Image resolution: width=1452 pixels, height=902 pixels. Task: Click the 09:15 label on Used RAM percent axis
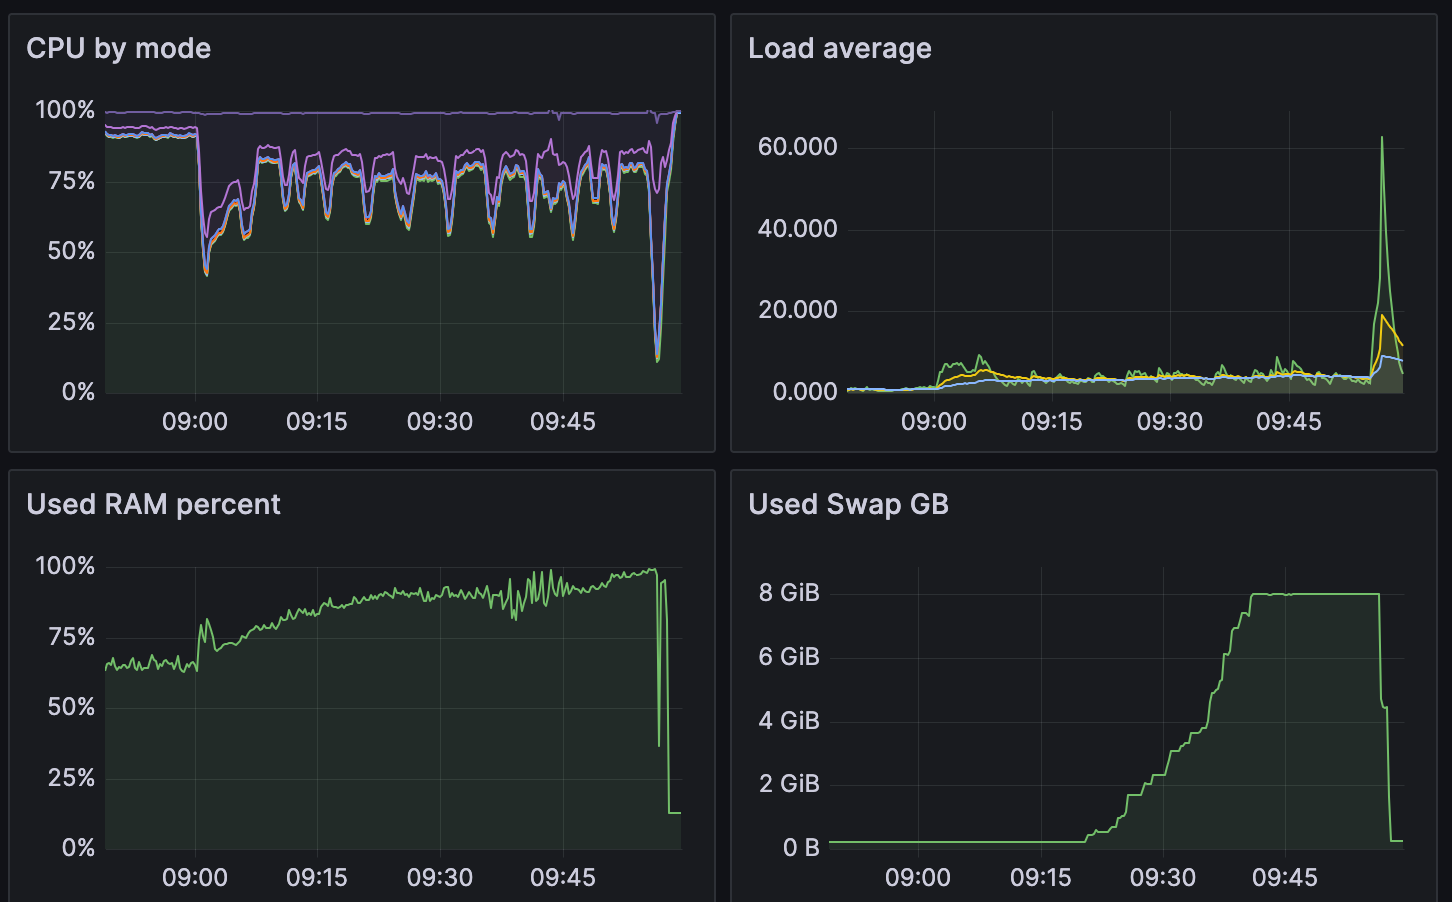click(316, 877)
